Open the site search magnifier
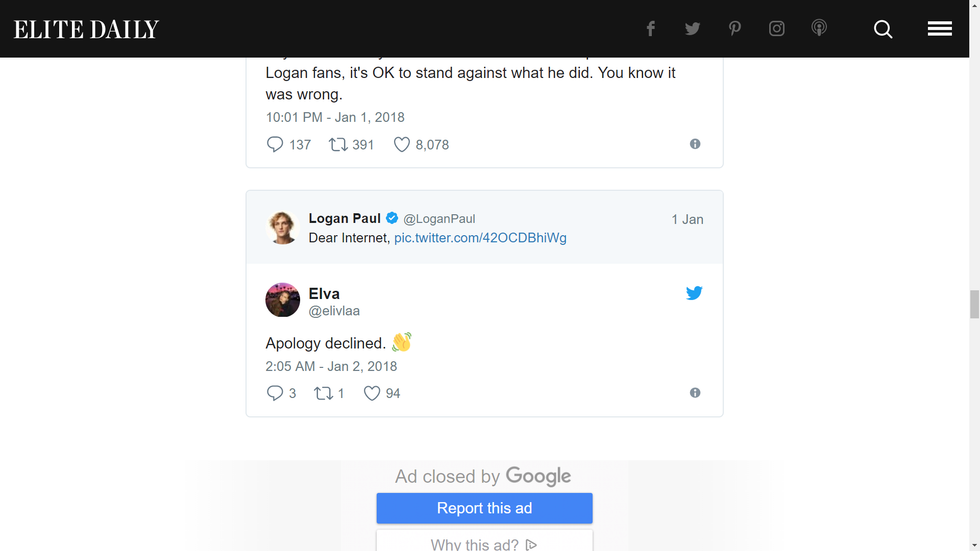Viewport: 980px width, 551px height. [883, 29]
